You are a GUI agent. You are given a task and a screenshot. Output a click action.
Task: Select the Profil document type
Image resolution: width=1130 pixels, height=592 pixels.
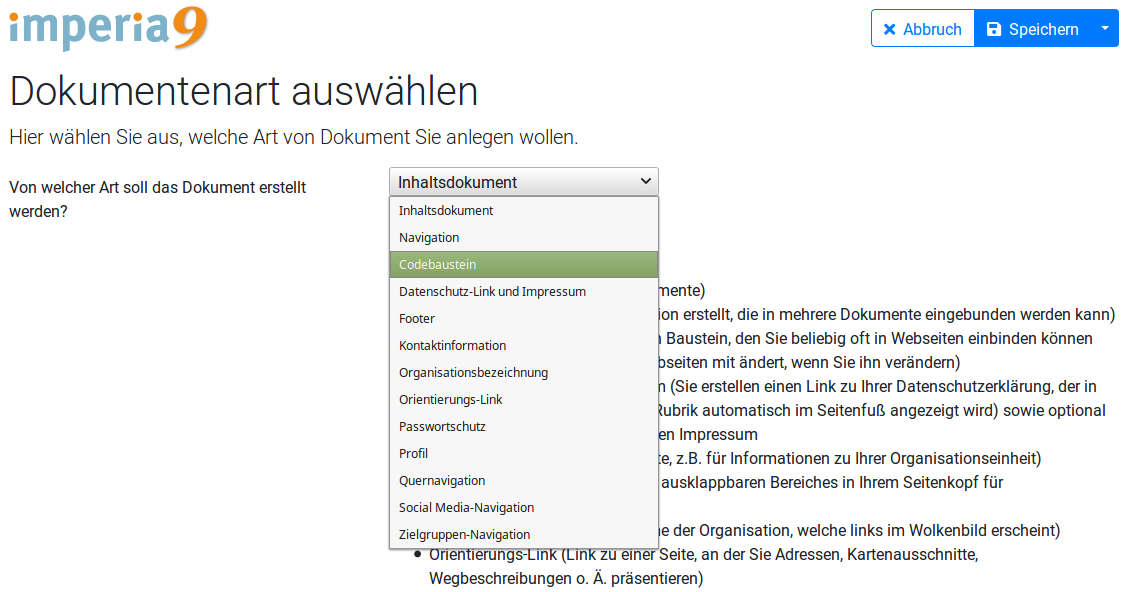click(x=413, y=454)
